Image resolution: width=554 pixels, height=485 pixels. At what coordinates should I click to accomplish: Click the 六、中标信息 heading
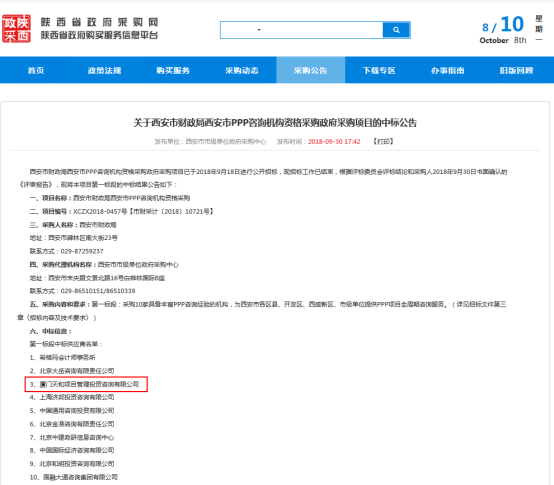point(51,331)
